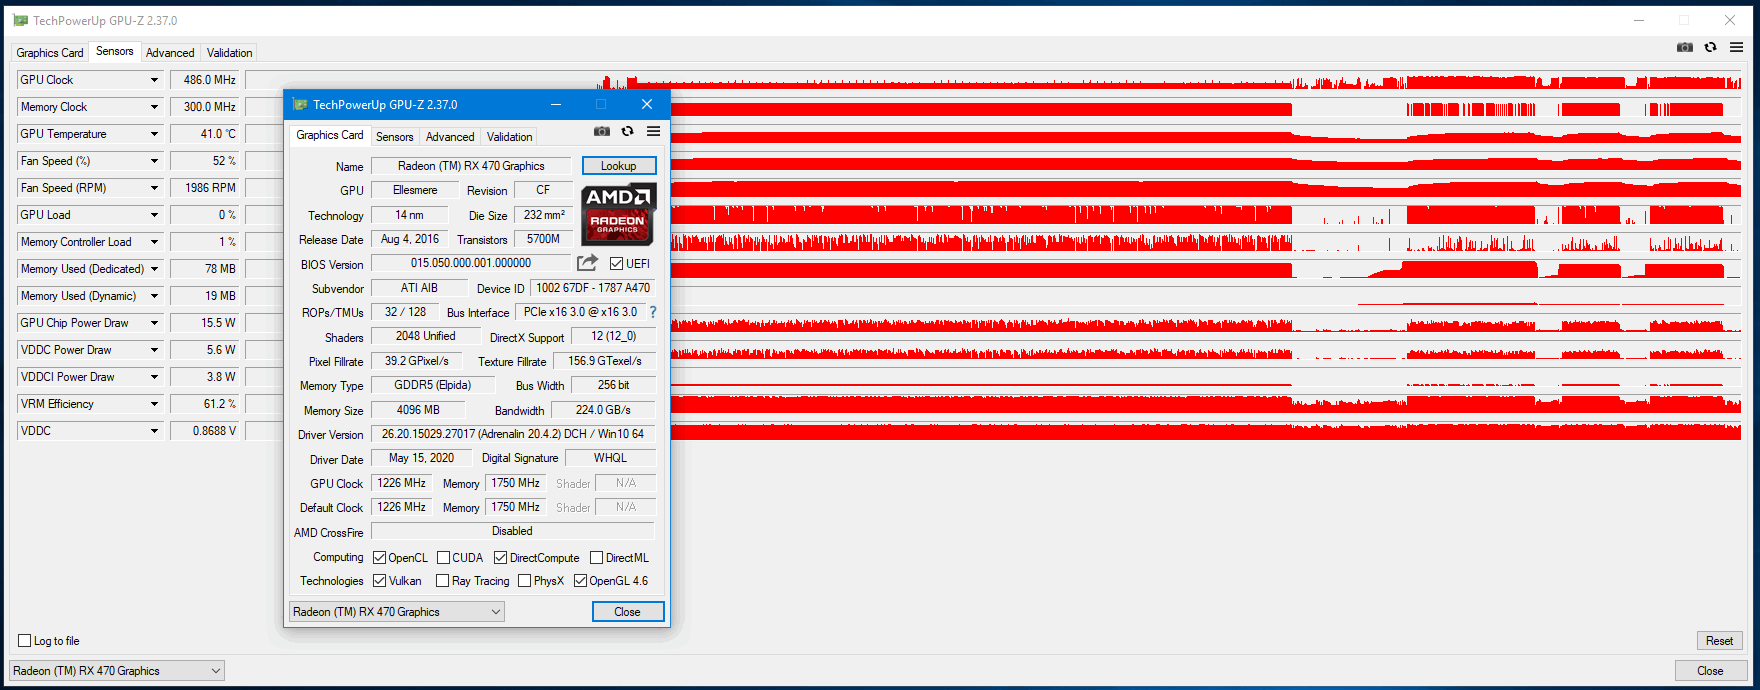1760x690 pixels.
Task: Click GPU name field Radeon RX 470
Action: click(x=471, y=166)
